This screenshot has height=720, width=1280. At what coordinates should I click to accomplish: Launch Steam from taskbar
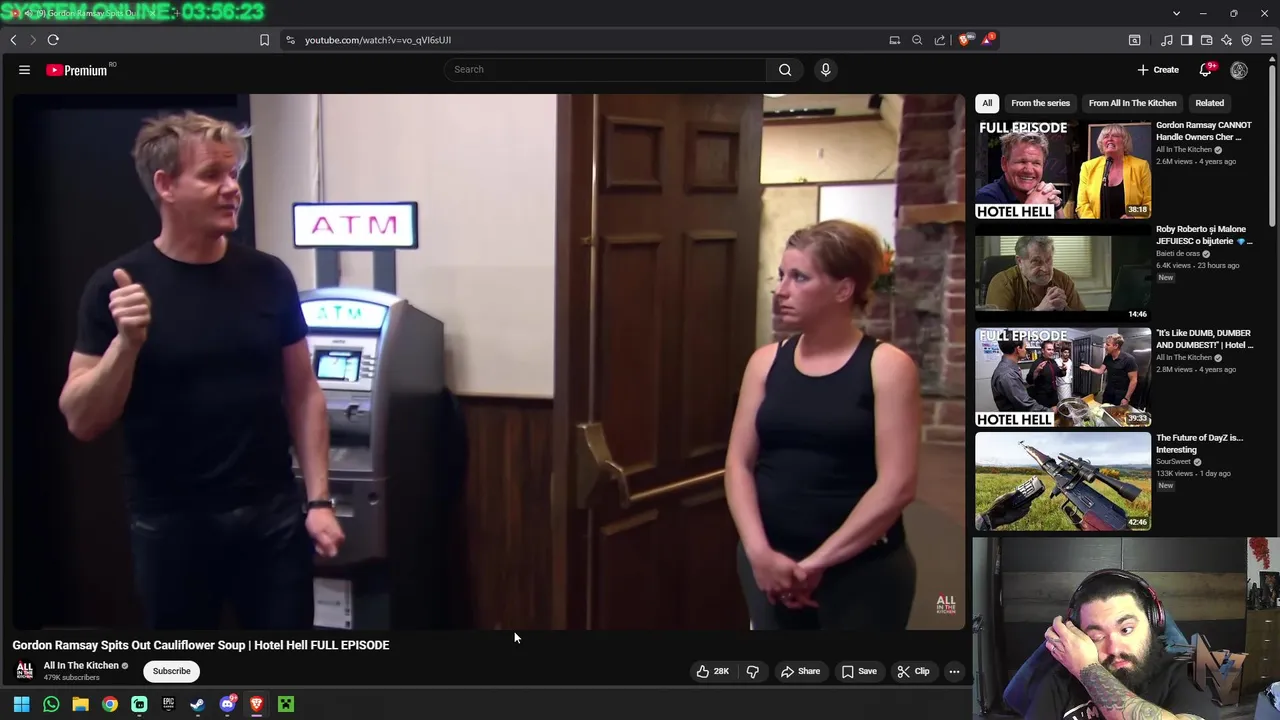click(x=197, y=704)
